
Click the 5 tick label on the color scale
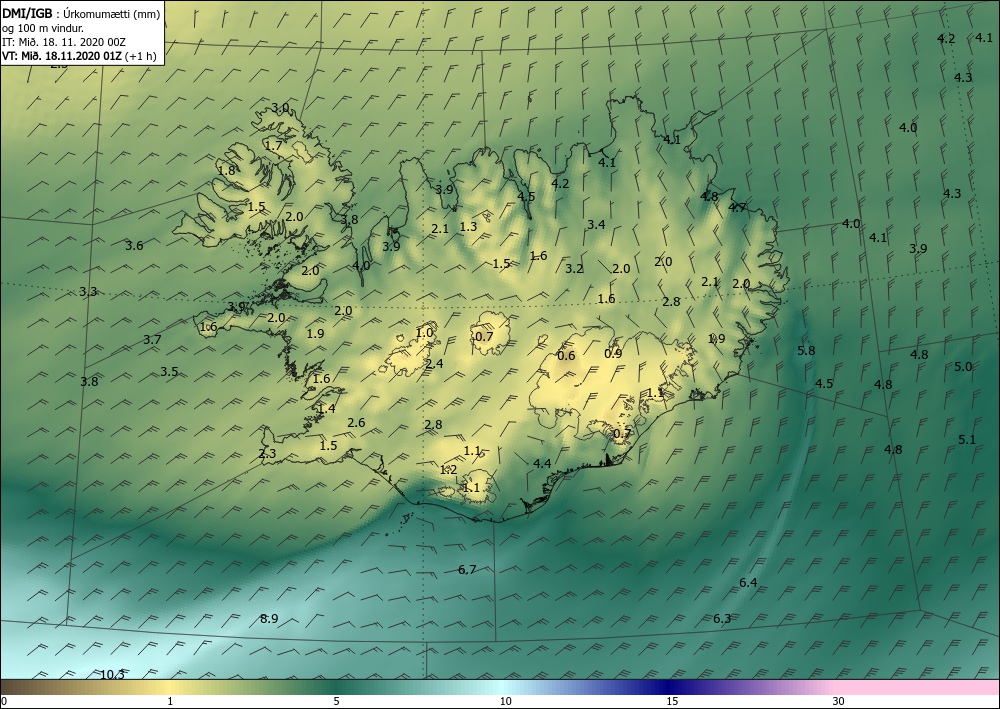coord(336,701)
